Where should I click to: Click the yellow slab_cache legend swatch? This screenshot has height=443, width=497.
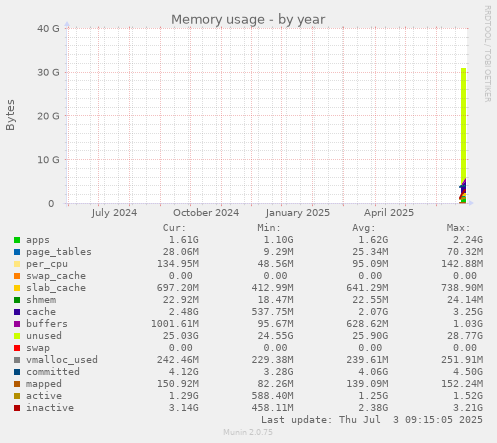[17, 288]
